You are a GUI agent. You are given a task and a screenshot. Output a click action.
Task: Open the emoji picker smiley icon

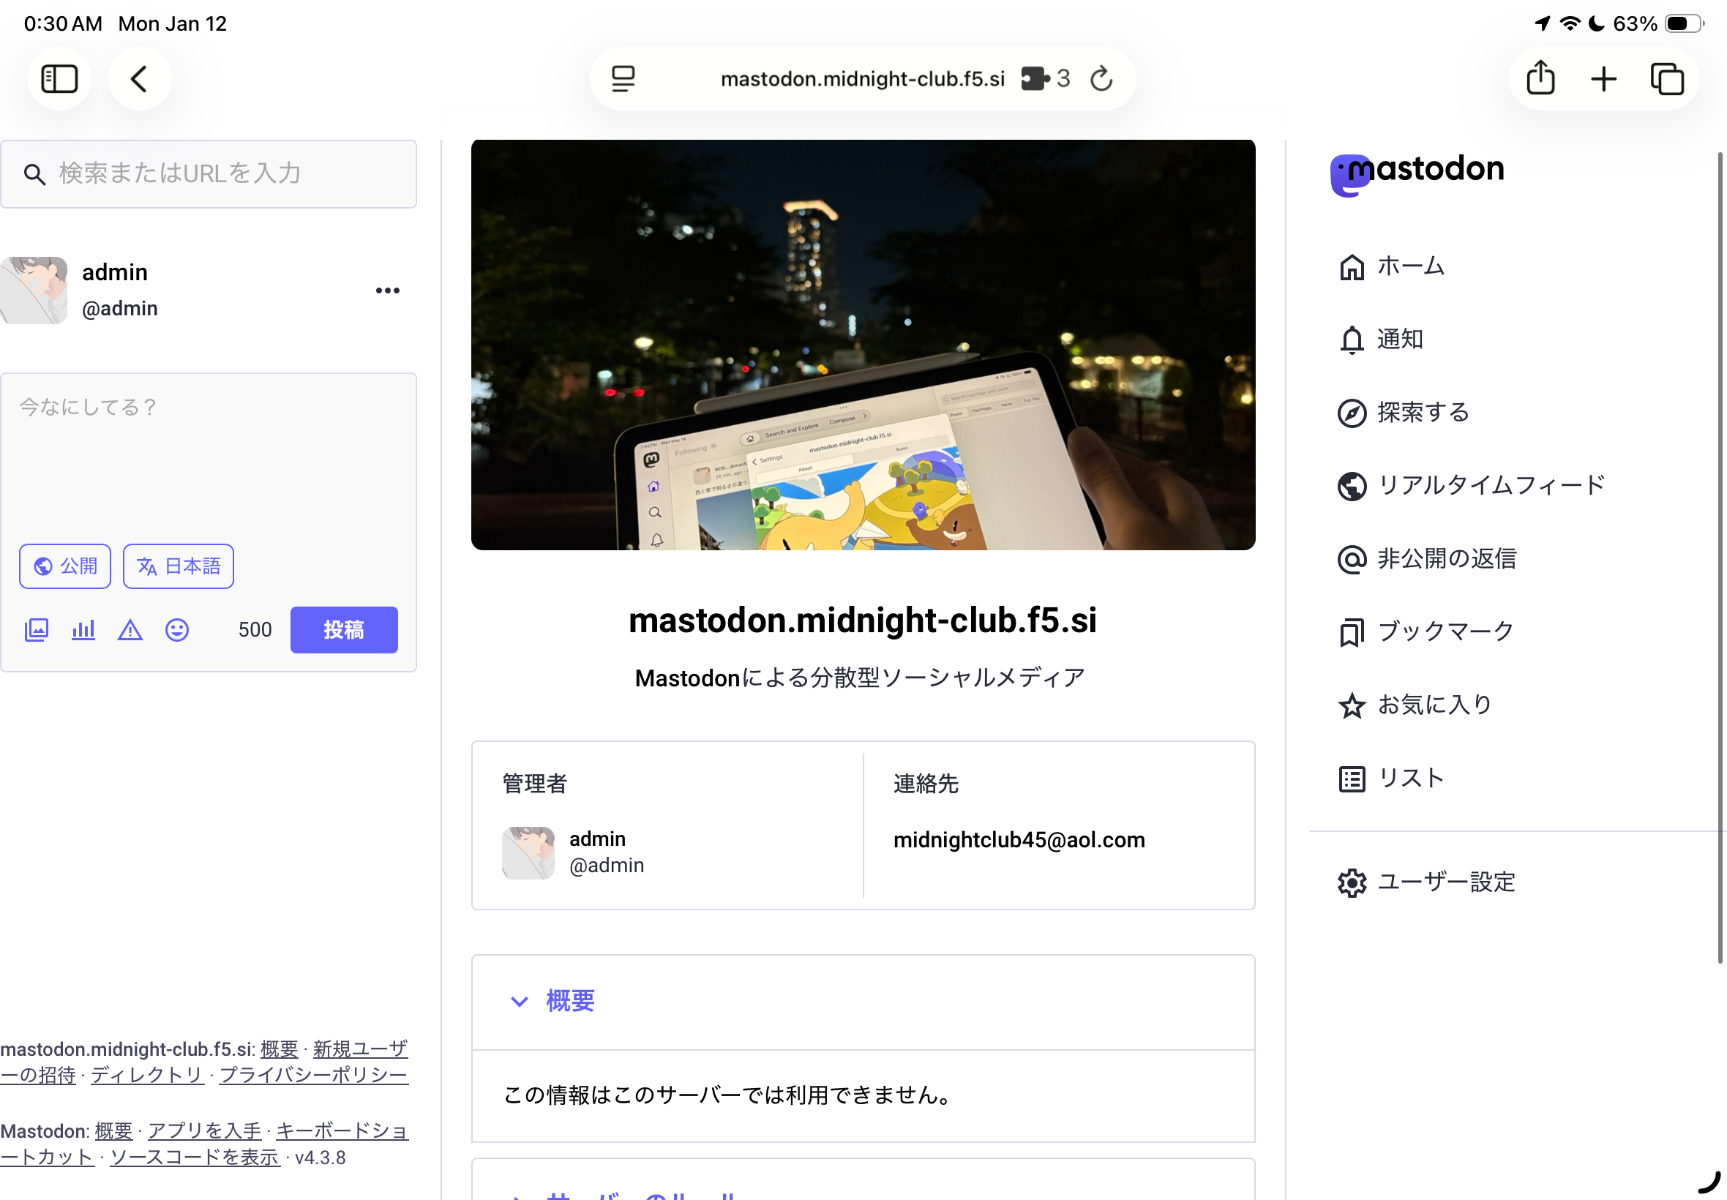tap(177, 630)
